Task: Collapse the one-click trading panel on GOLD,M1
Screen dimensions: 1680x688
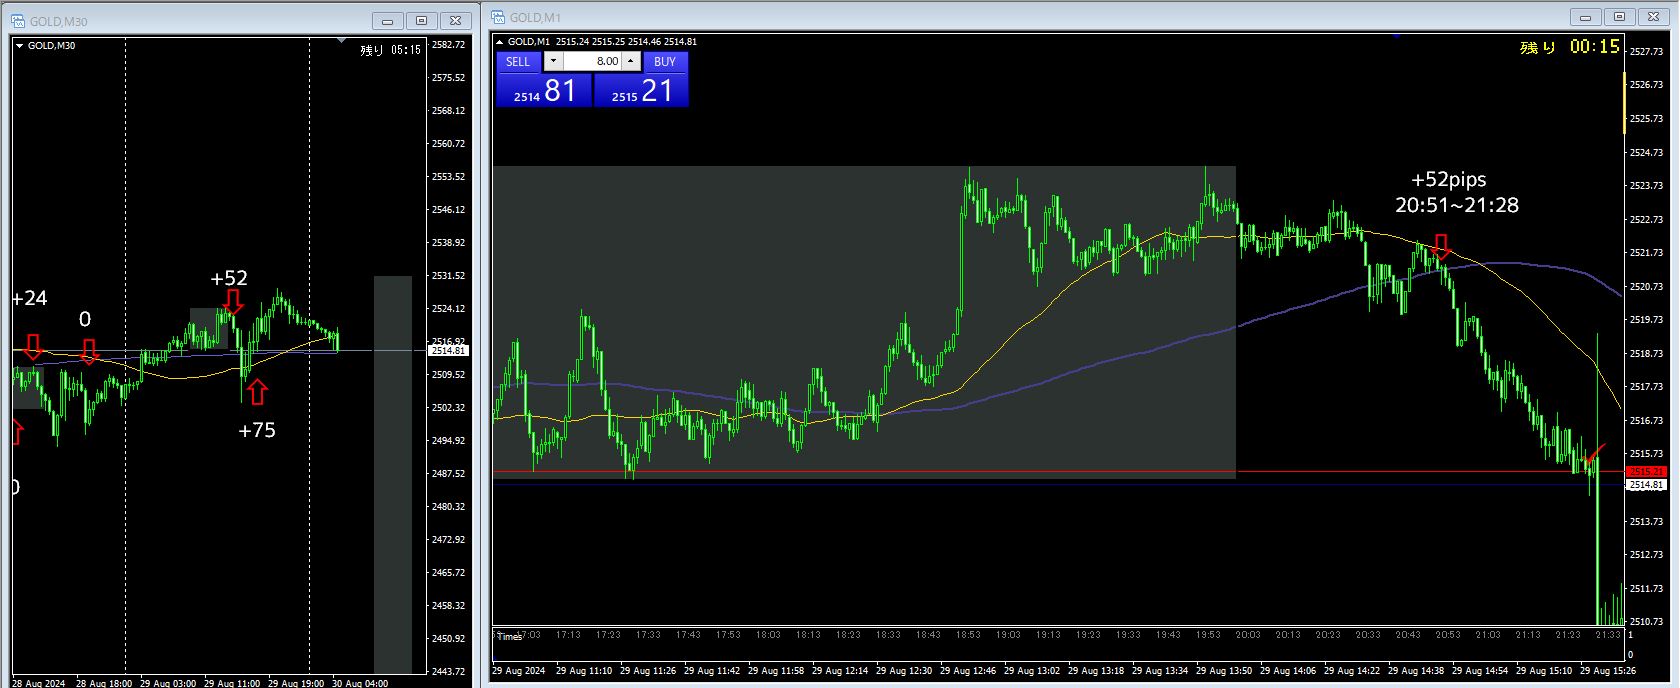Action: (x=499, y=41)
